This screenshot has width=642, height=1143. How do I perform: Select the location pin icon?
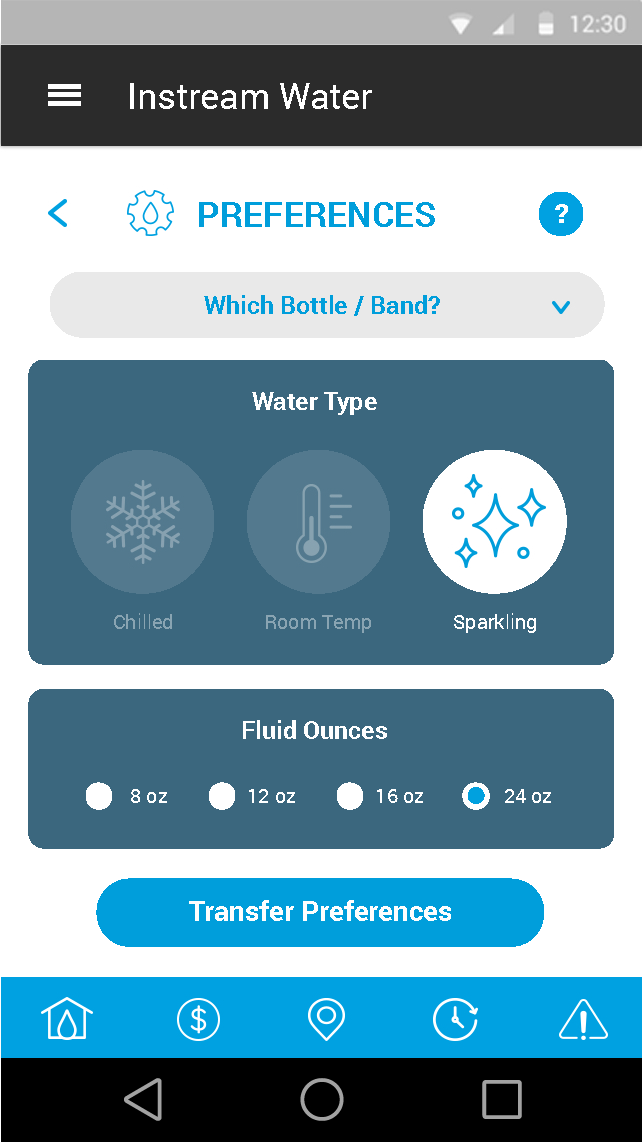point(326,1019)
